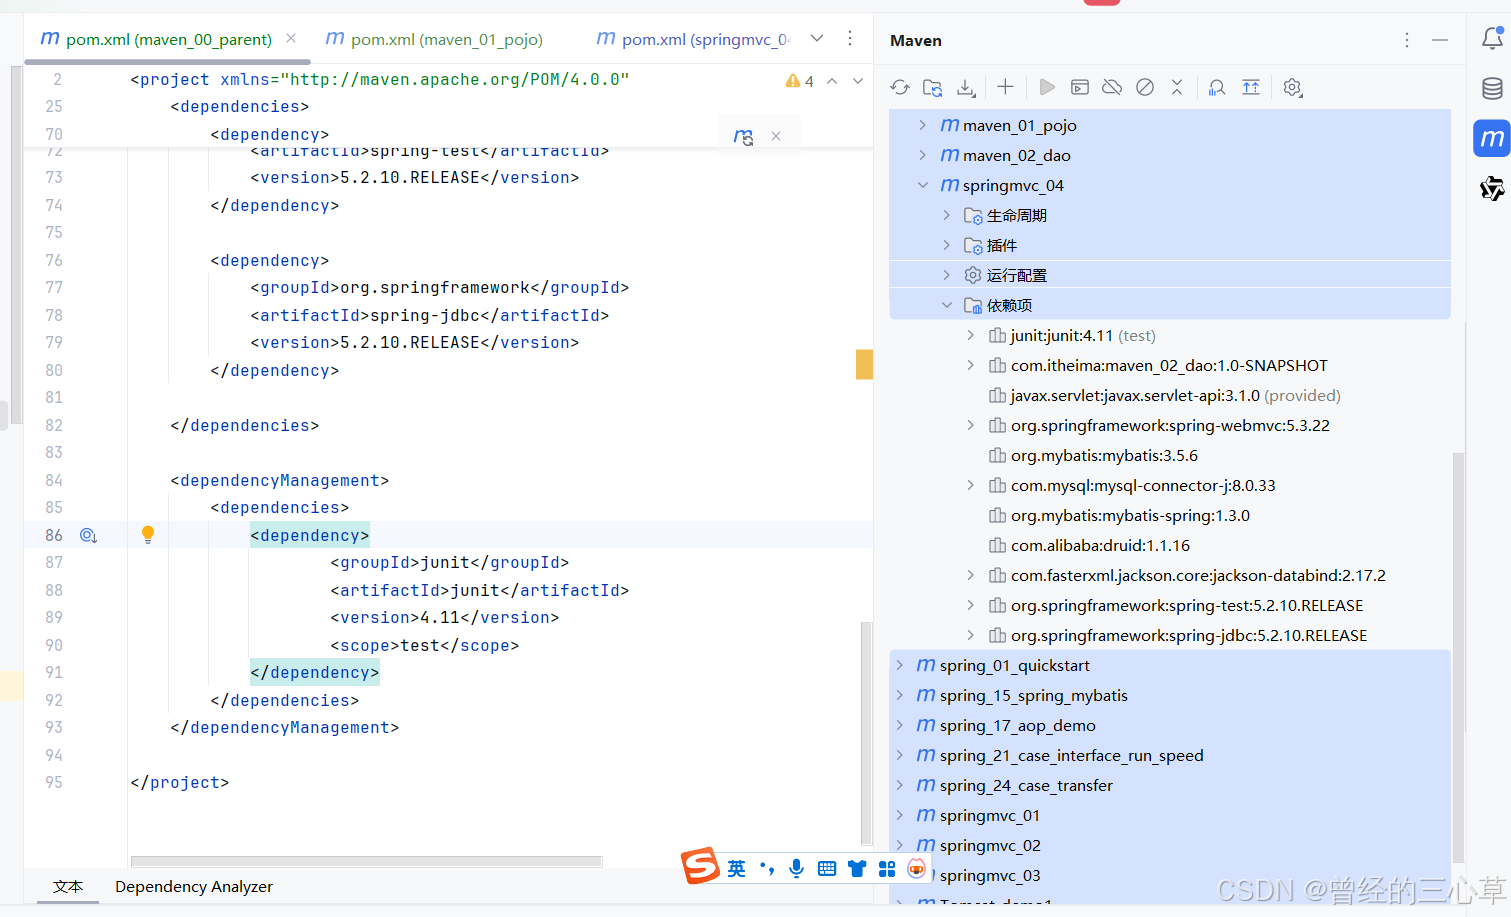Screen dimensions: 1511x917
Task: Click gutter icon on line 86
Action: (x=88, y=536)
